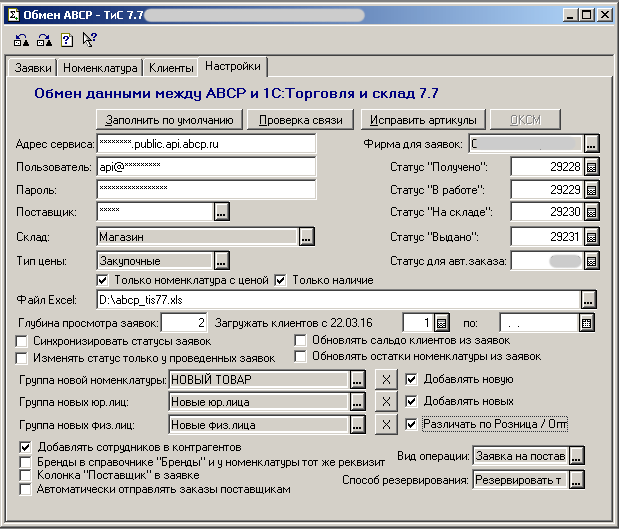Open calculator for Статус "Выдано" field
This screenshot has height=529, width=619.
click(x=591, y=237)
